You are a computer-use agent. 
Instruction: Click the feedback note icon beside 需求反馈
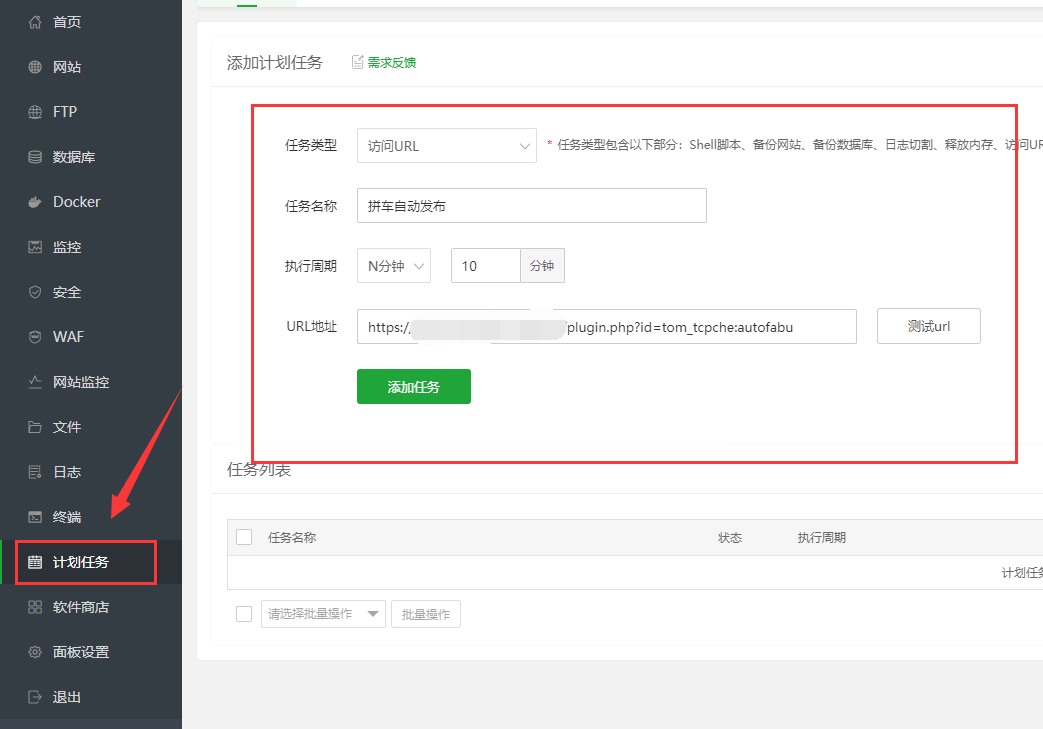pyautogui.click(x=358, y=62)
